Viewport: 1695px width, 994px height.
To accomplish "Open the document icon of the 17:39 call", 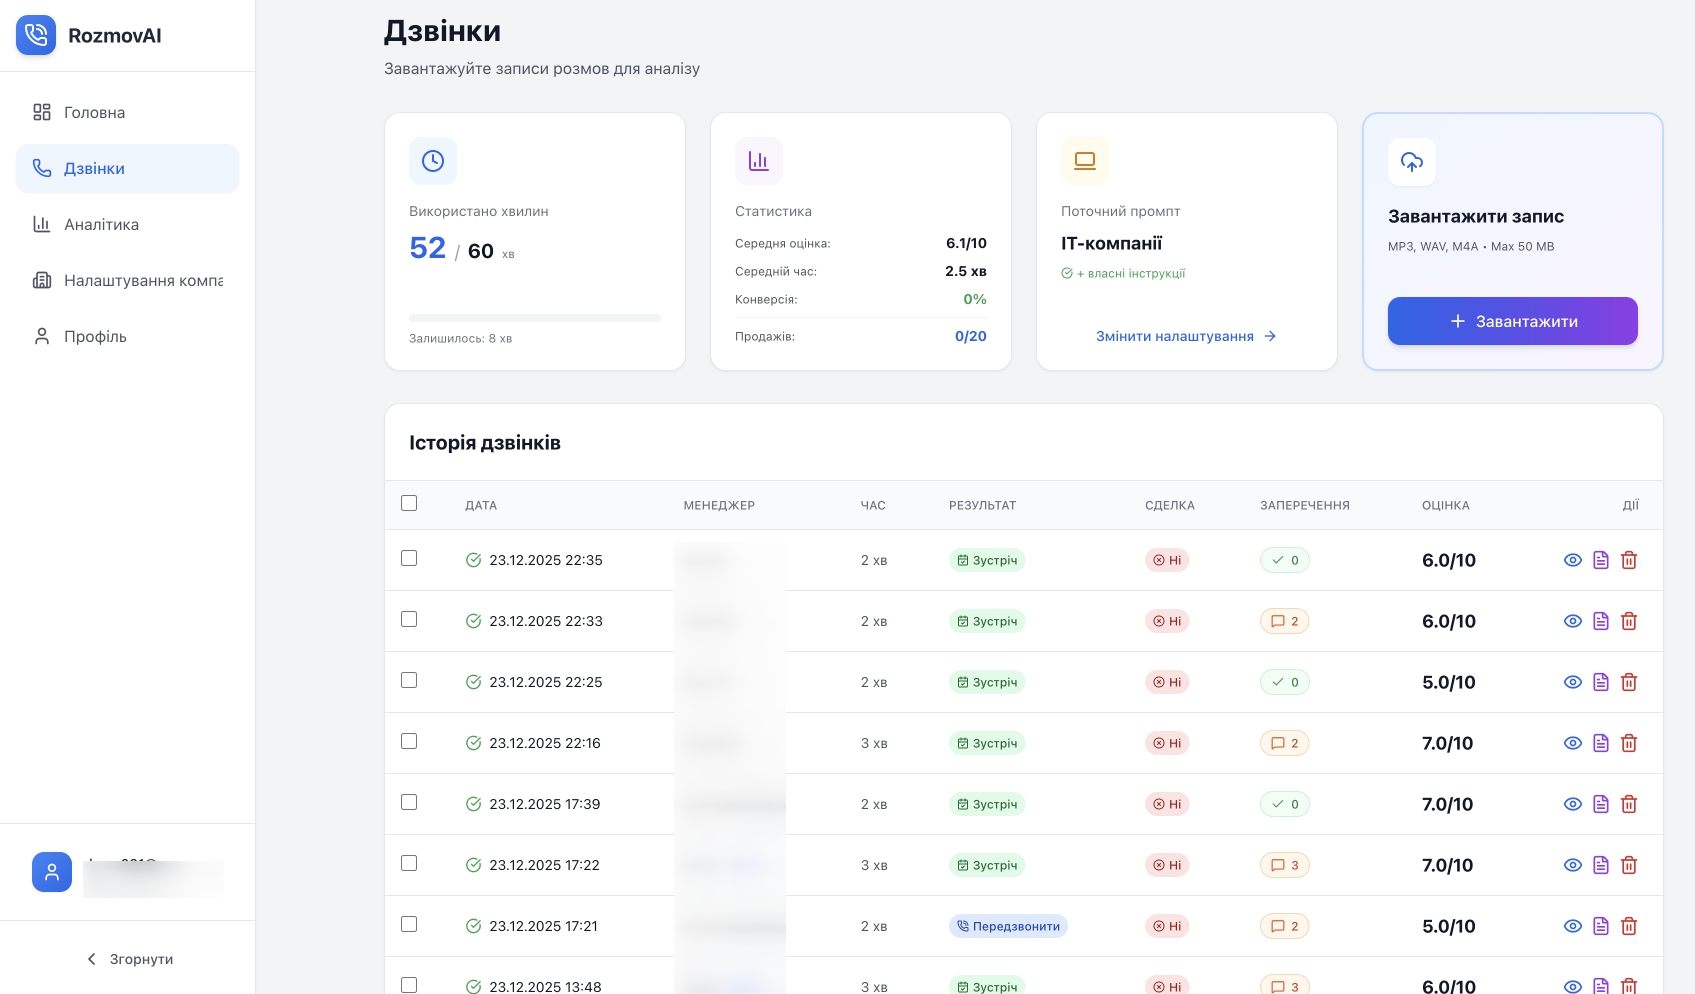I will [1601, 804].
